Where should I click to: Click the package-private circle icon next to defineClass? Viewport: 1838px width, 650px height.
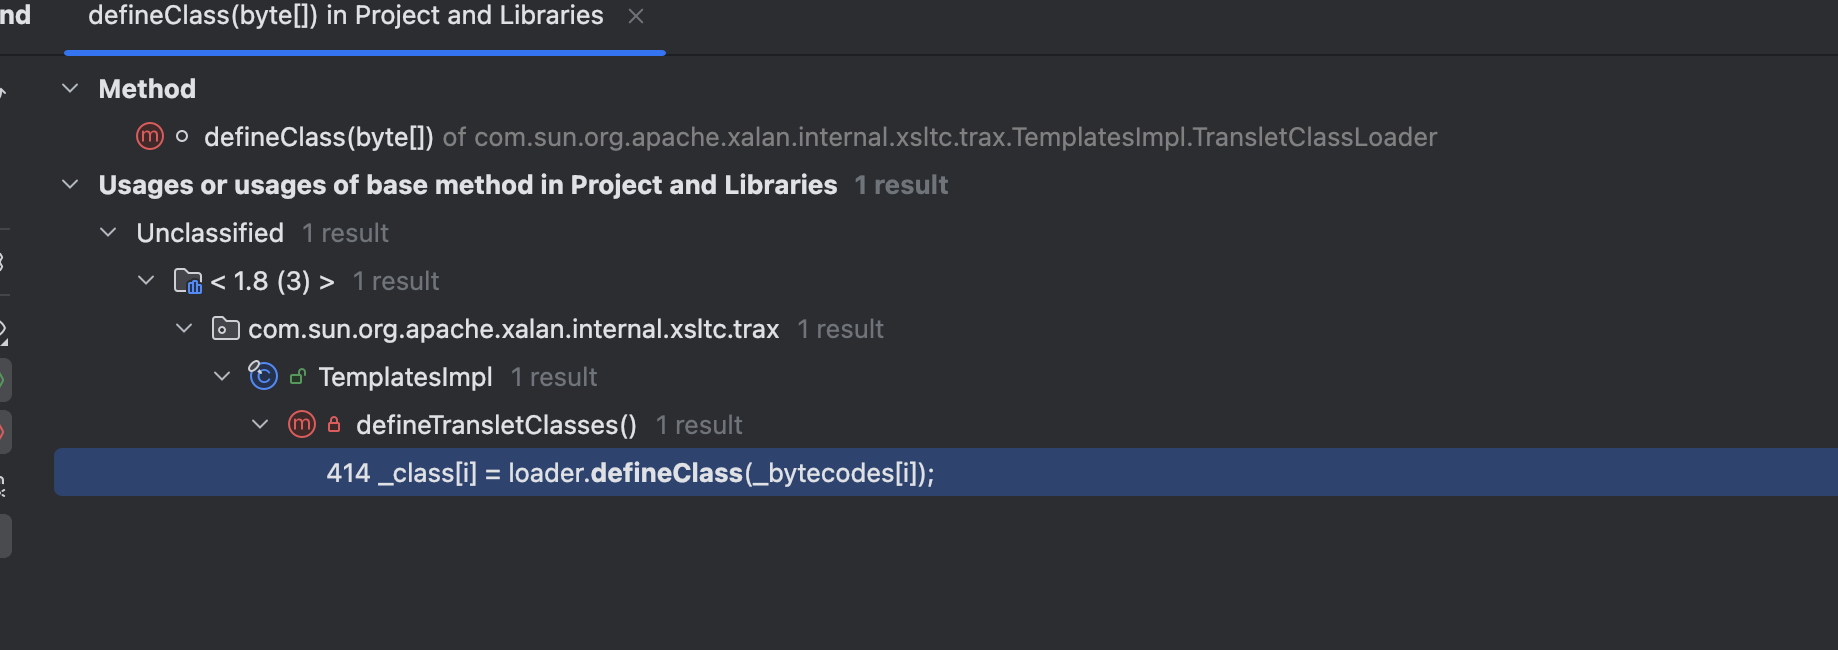click(182, 137)
